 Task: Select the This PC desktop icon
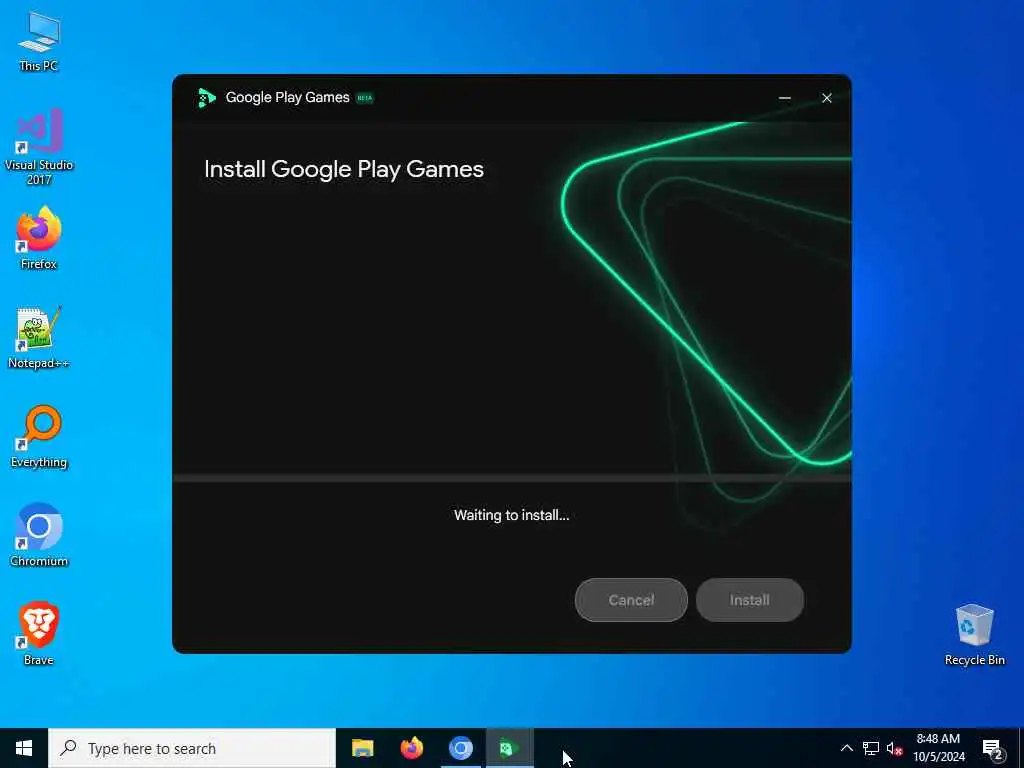point(39,42)
